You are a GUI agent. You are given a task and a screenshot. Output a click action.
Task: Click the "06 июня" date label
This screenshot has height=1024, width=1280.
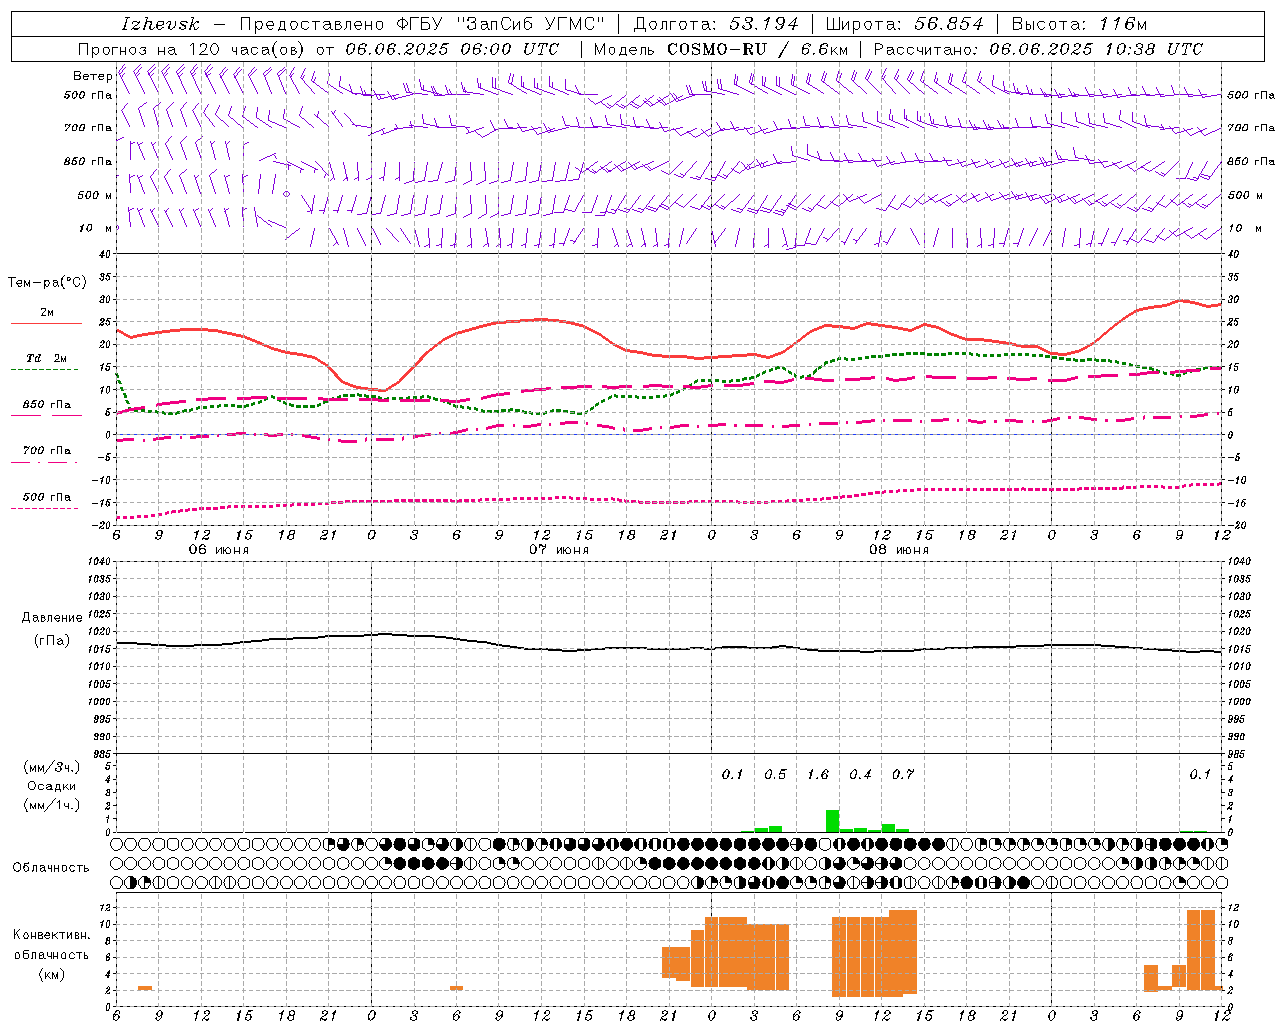[x=219, y=550]
